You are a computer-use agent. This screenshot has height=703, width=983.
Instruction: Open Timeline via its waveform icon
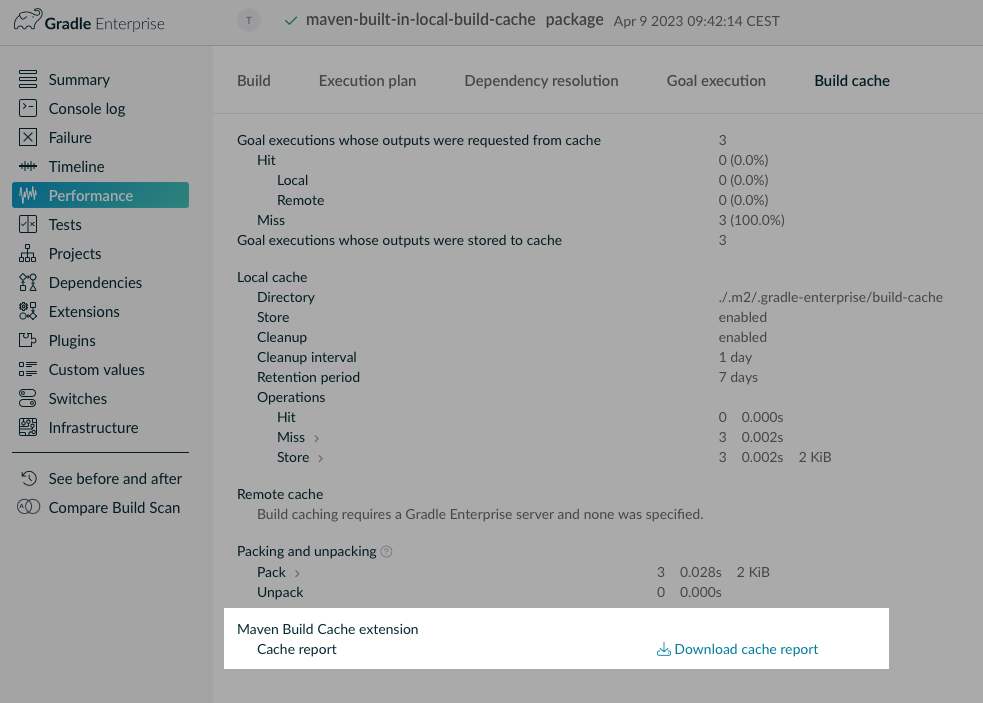coord(28,166)
